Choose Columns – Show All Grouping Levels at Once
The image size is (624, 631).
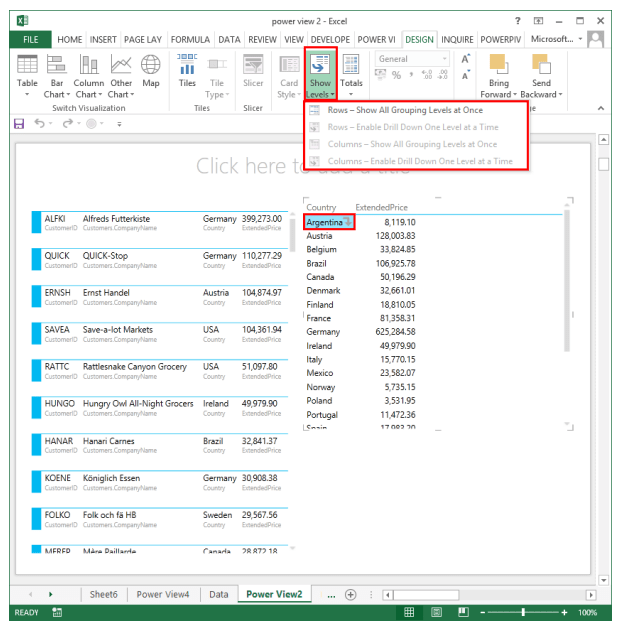click(x=416, y=144)
